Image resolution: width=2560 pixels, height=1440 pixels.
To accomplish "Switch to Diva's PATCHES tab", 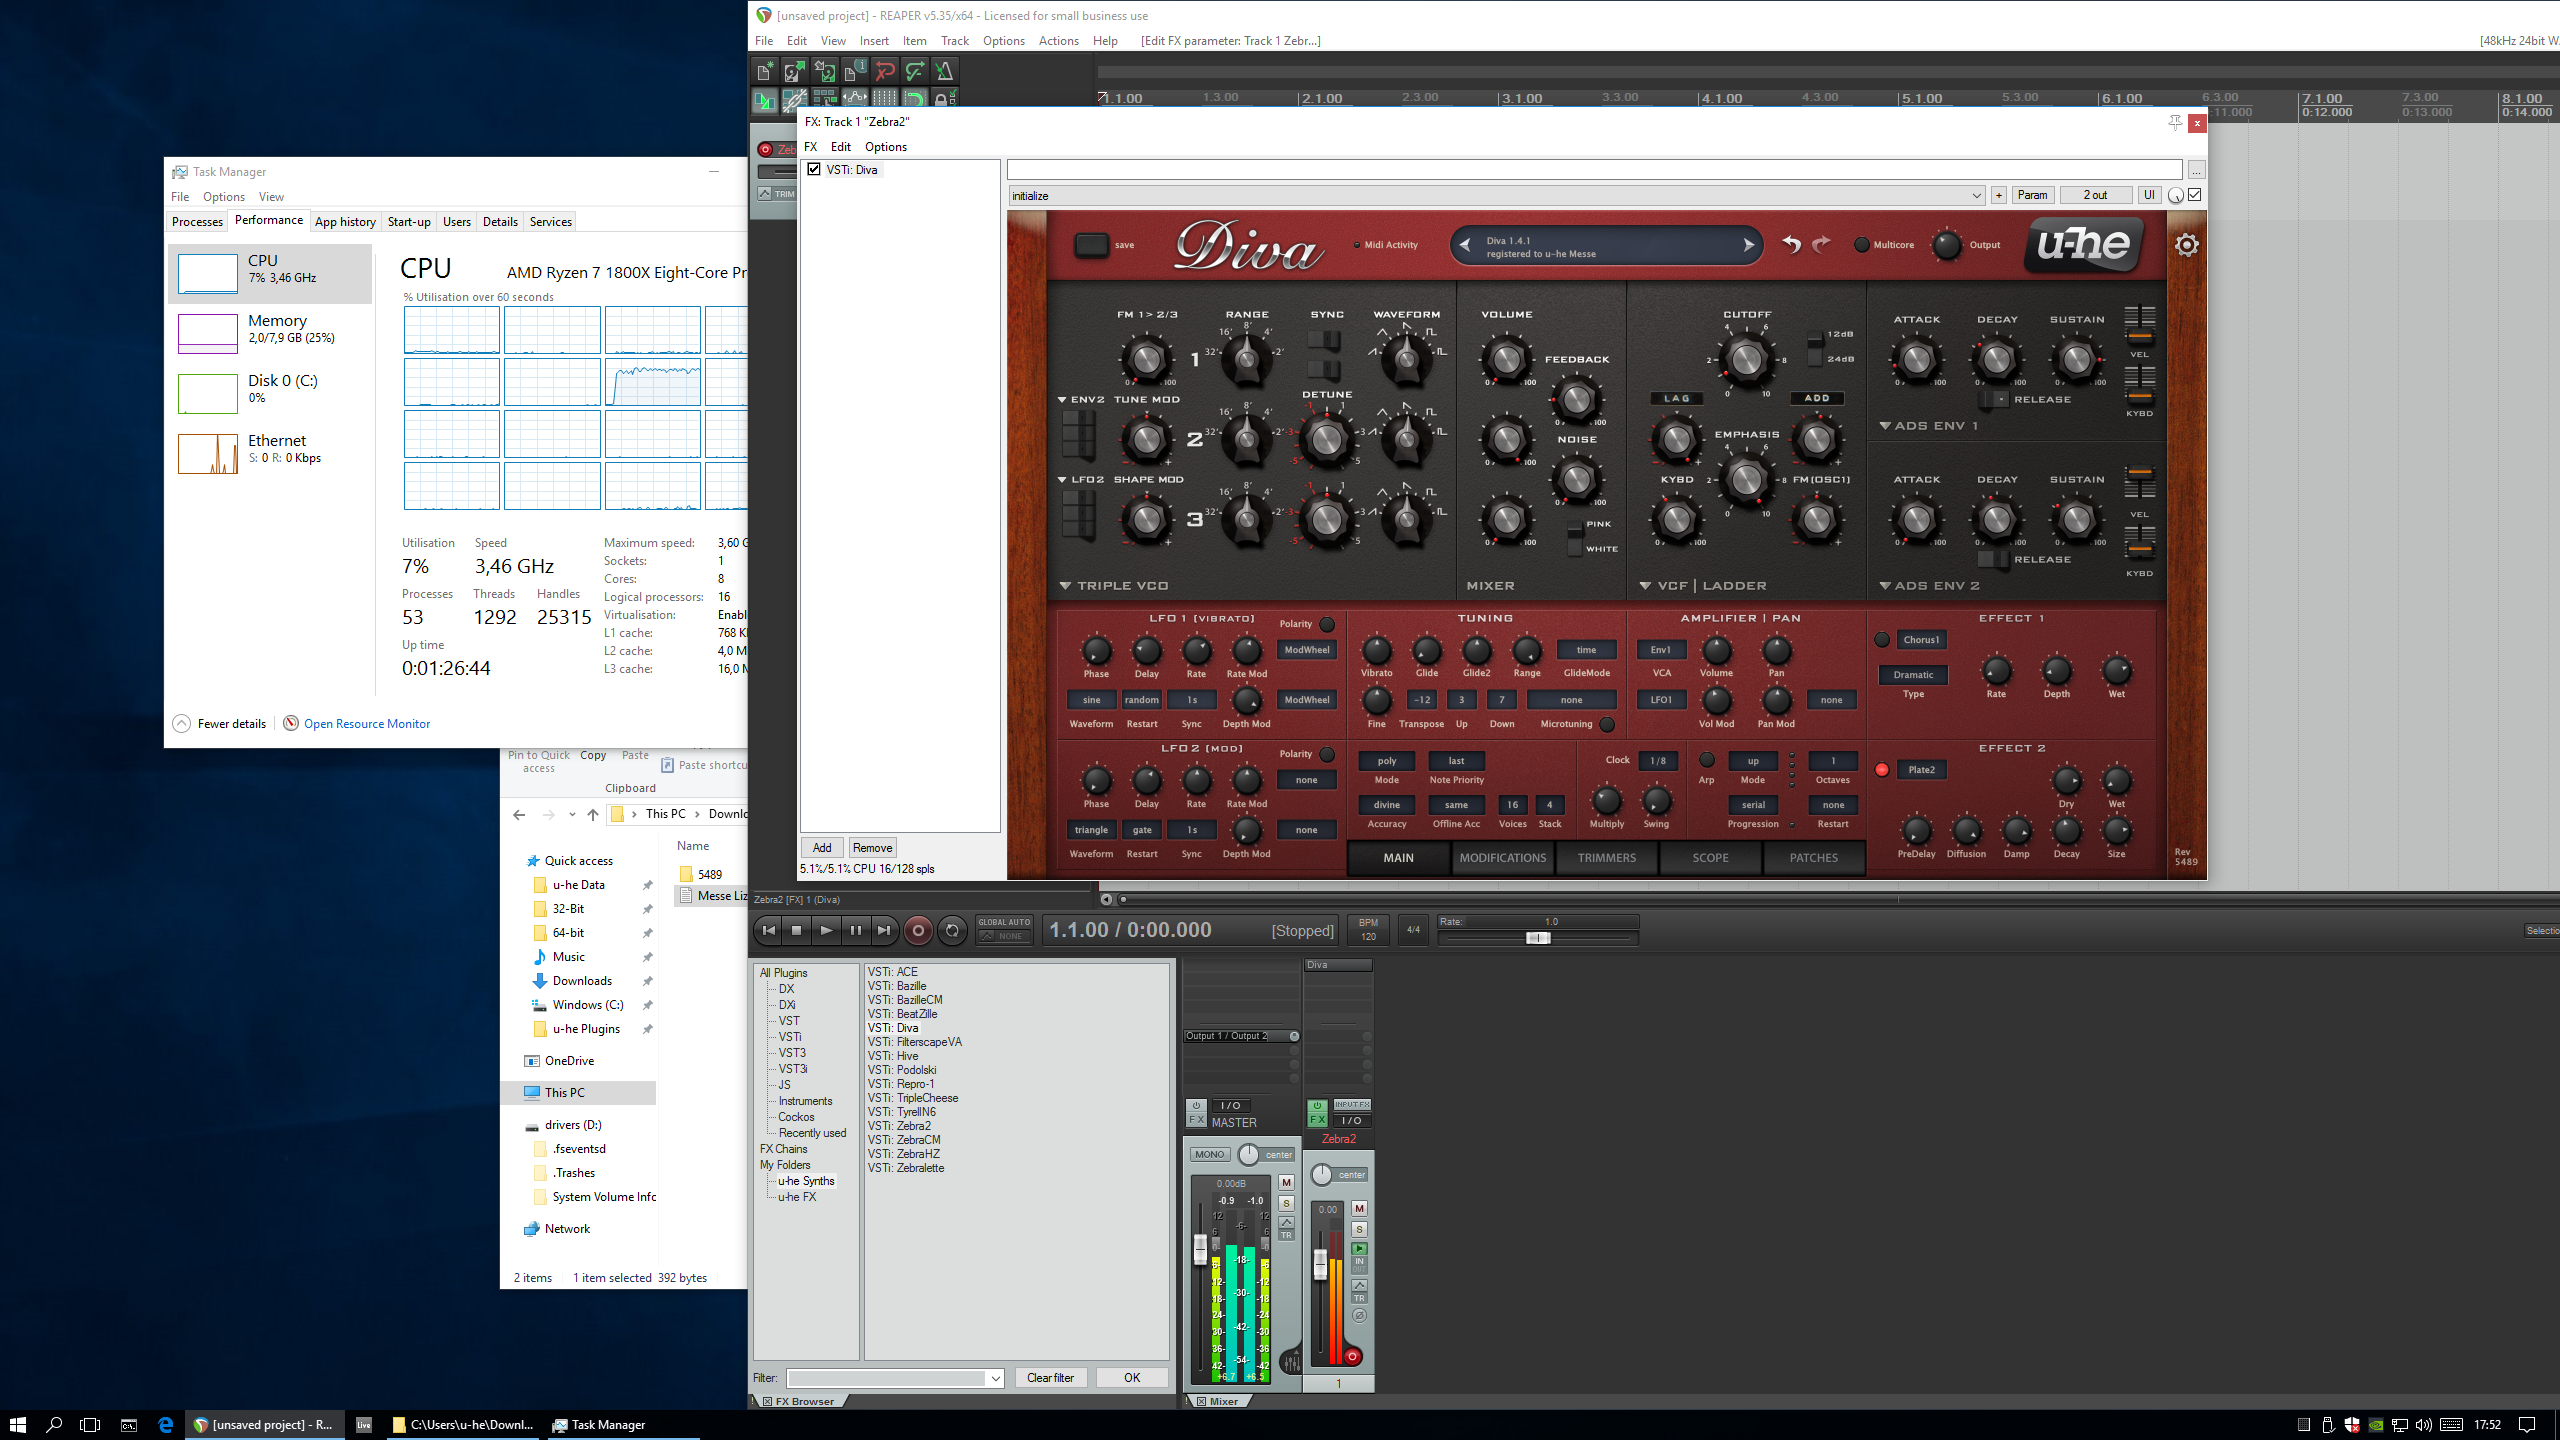I will pyautogui.click(x=1813, y=858).
